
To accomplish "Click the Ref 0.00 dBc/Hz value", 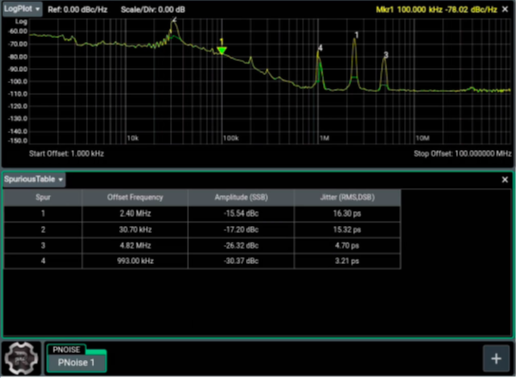I will click(x=77, y=10).
